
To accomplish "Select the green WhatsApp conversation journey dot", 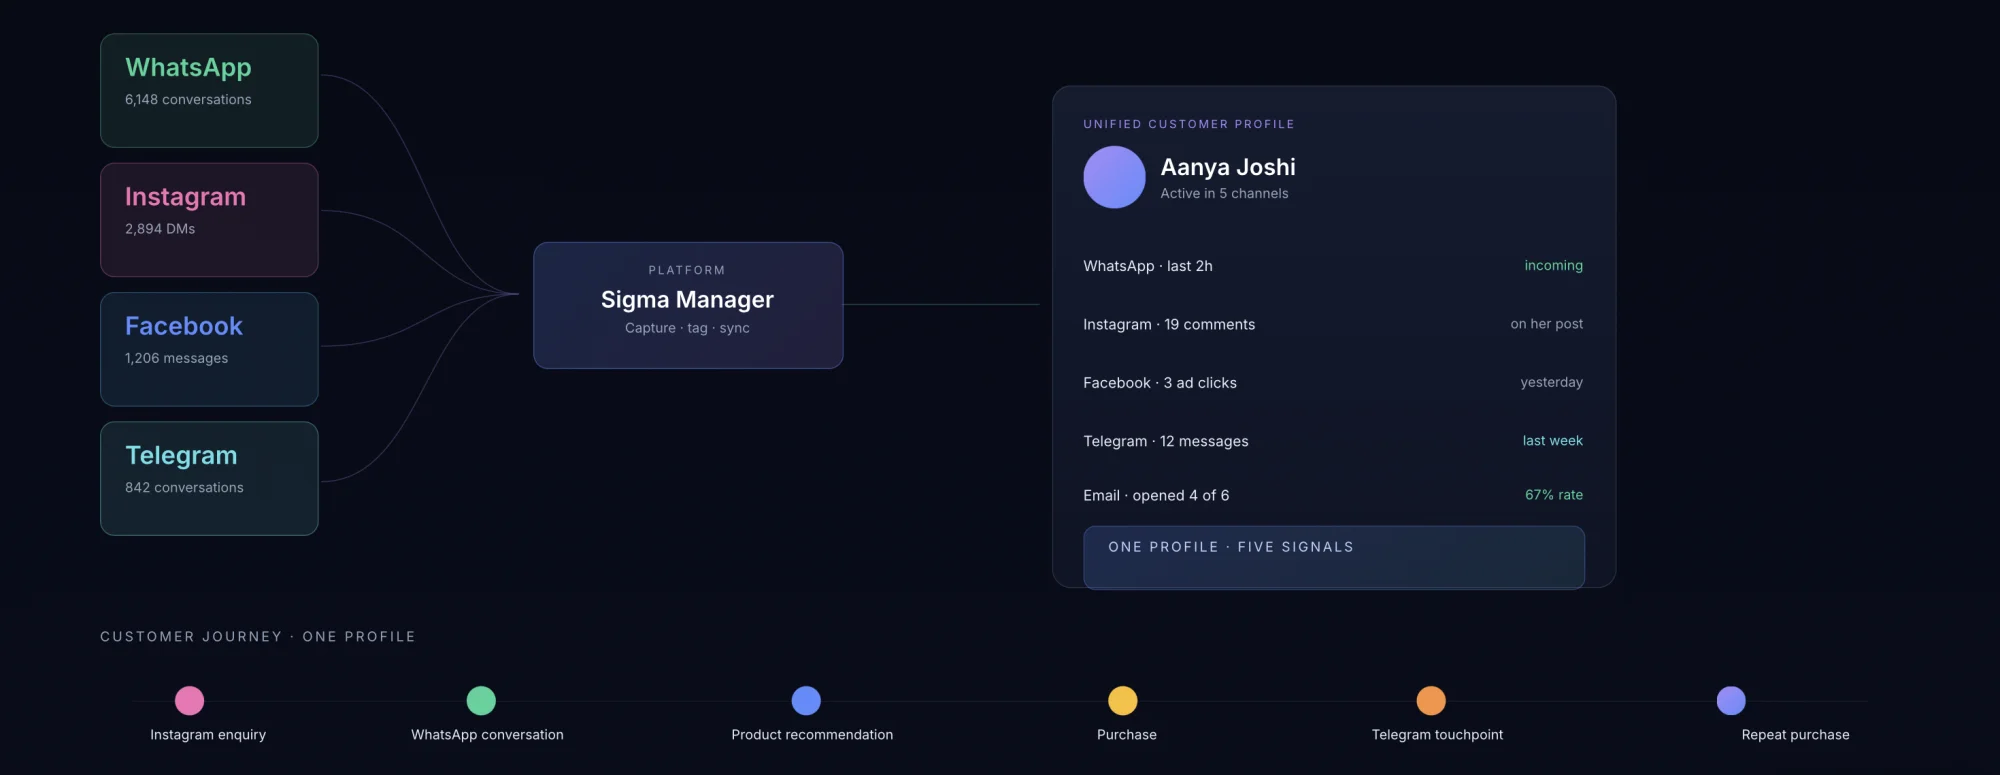I will [481, 700].
